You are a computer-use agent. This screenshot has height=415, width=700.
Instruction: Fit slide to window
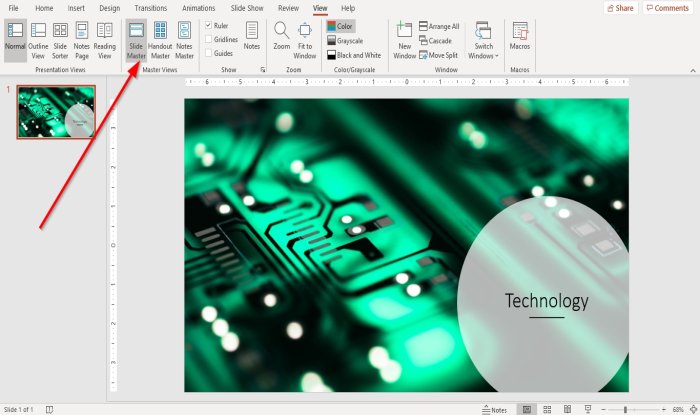coord(305,41)
